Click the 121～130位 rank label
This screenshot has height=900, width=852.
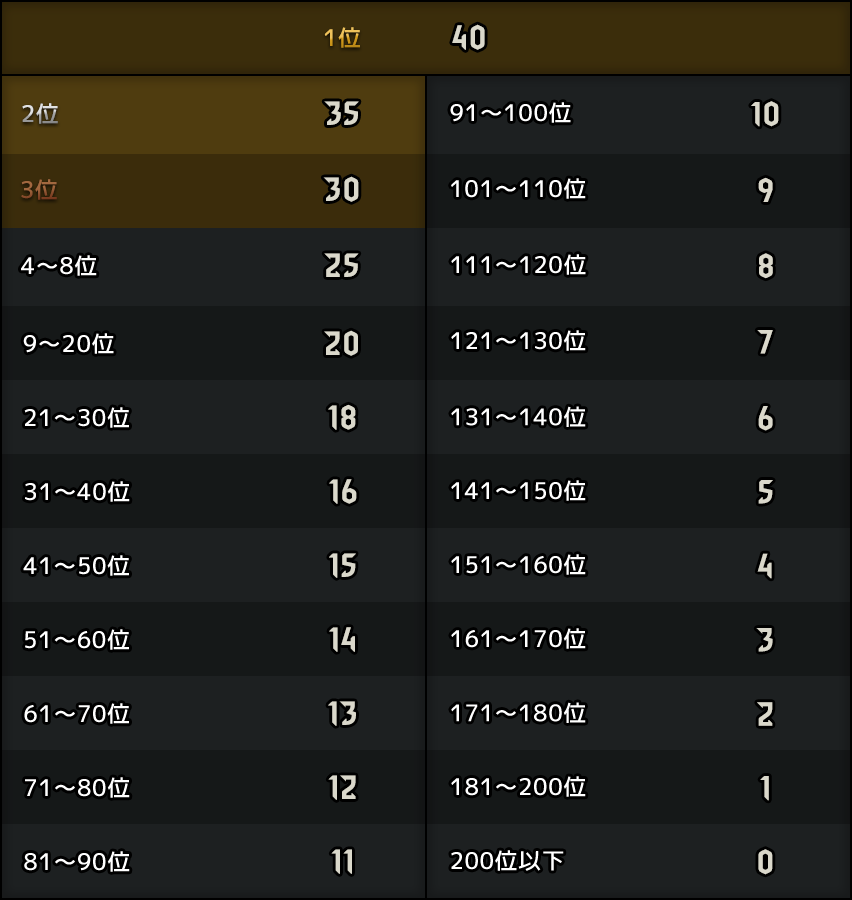click(x=518, y=341)
